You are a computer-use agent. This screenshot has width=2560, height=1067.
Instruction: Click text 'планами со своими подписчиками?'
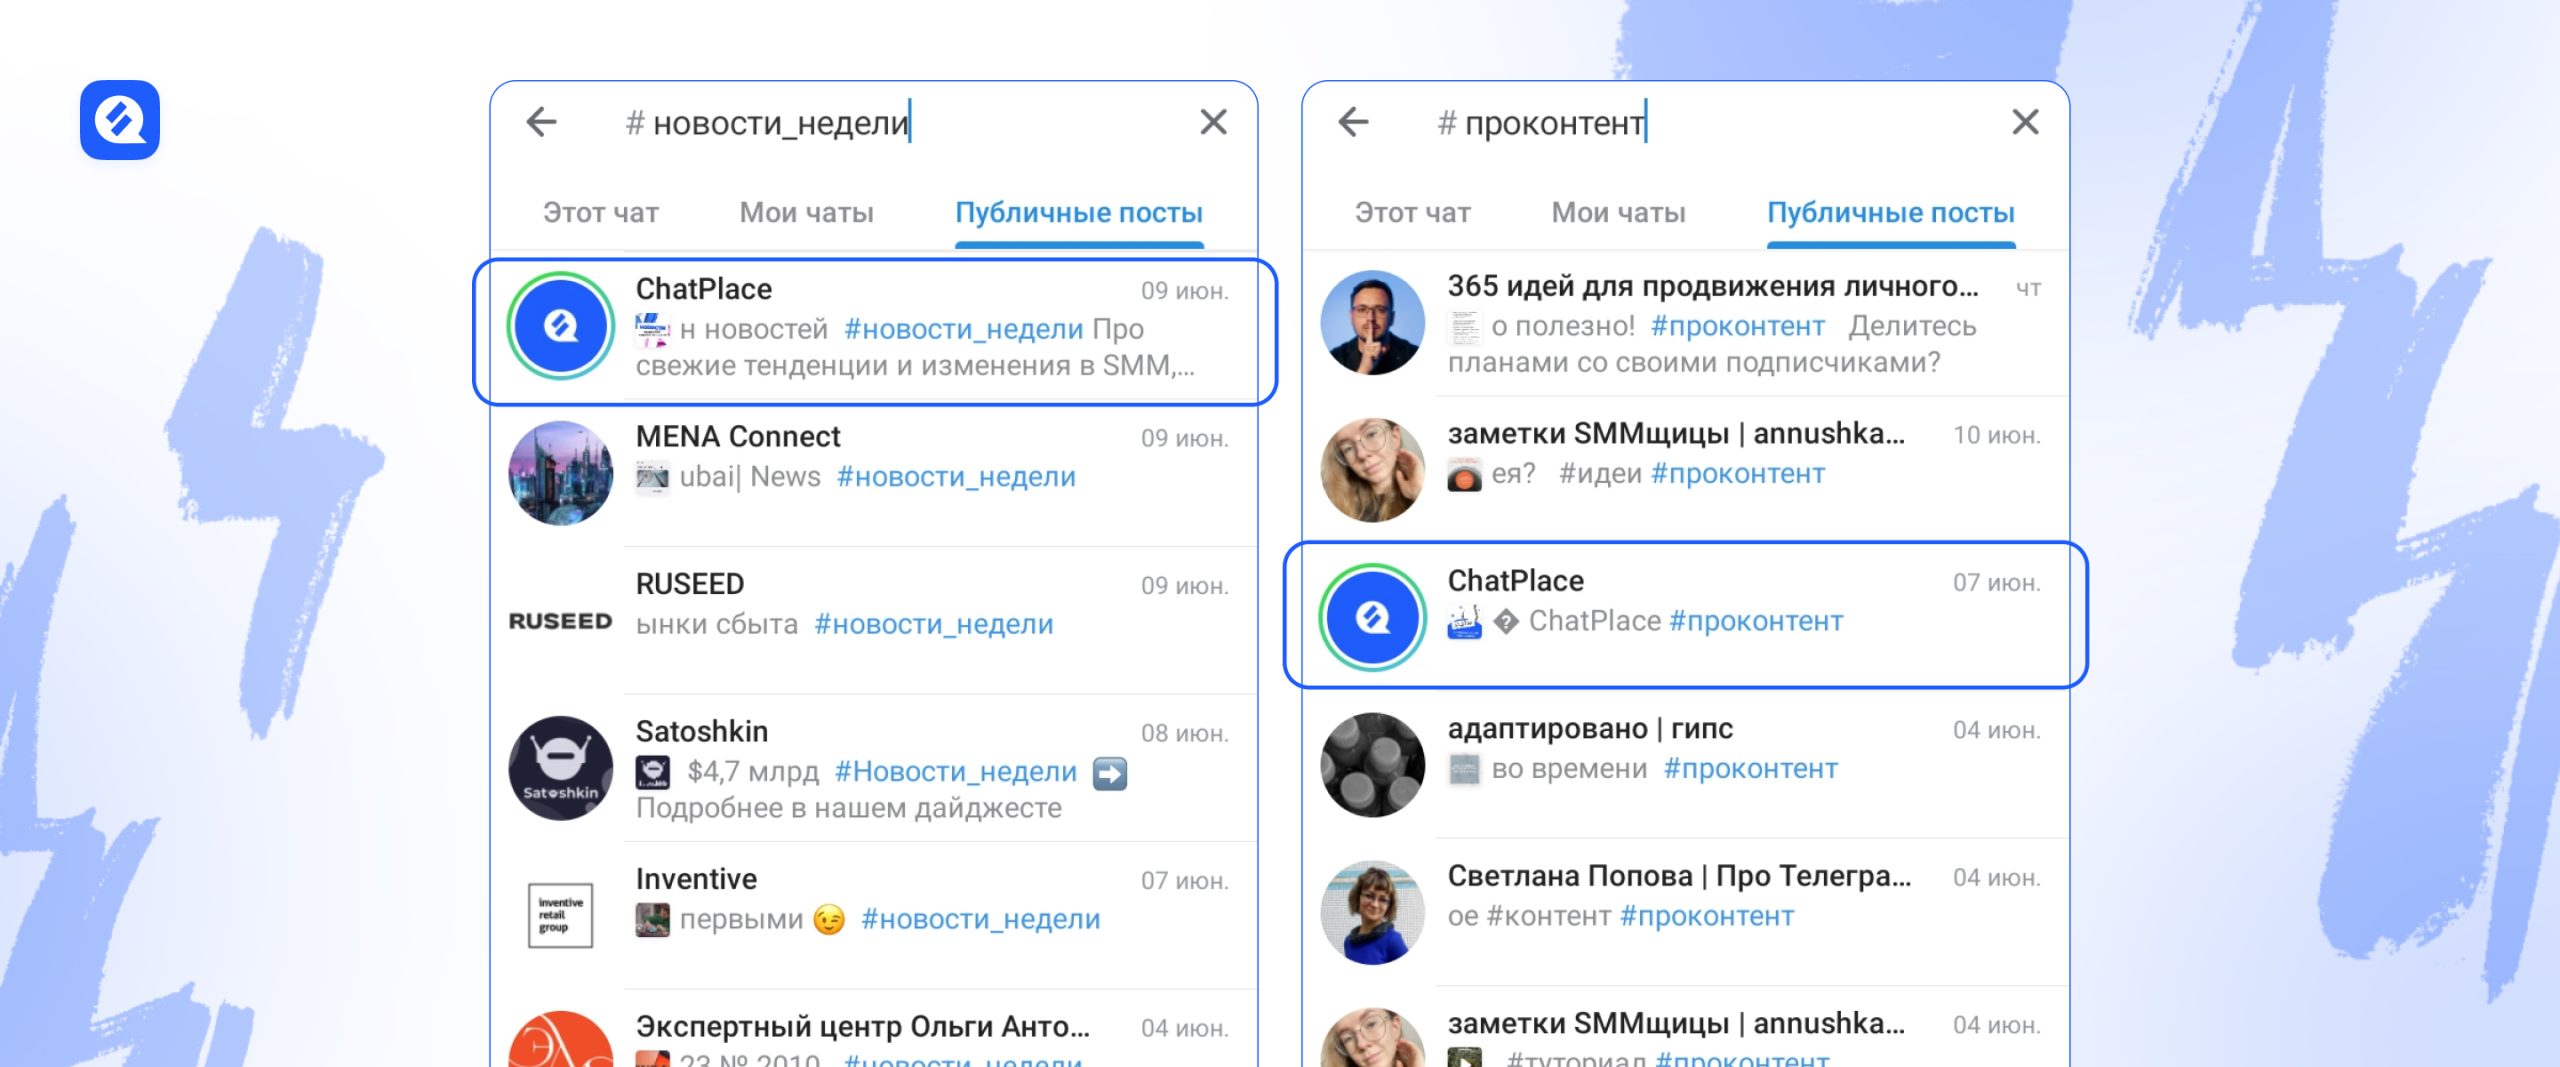1694,363
